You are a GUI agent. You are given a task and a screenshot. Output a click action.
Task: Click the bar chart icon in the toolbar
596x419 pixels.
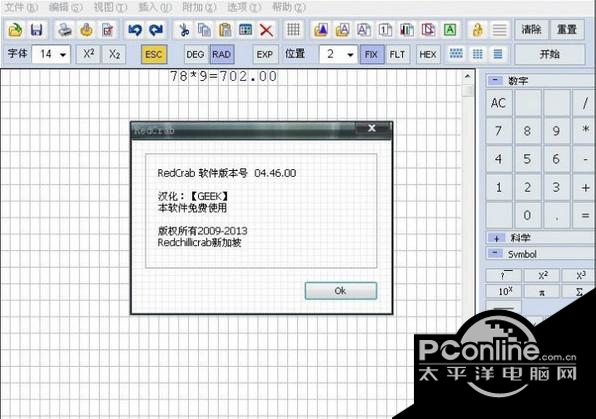[x=407, y=30]
